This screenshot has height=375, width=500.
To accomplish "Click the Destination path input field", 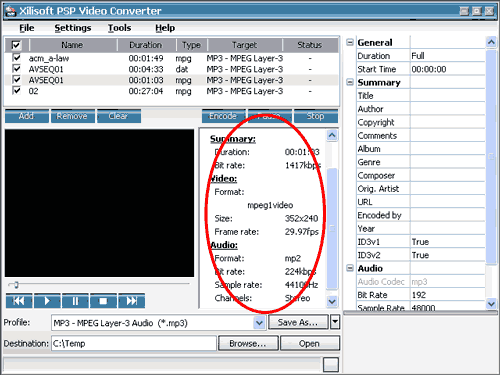I will point(134,343).
